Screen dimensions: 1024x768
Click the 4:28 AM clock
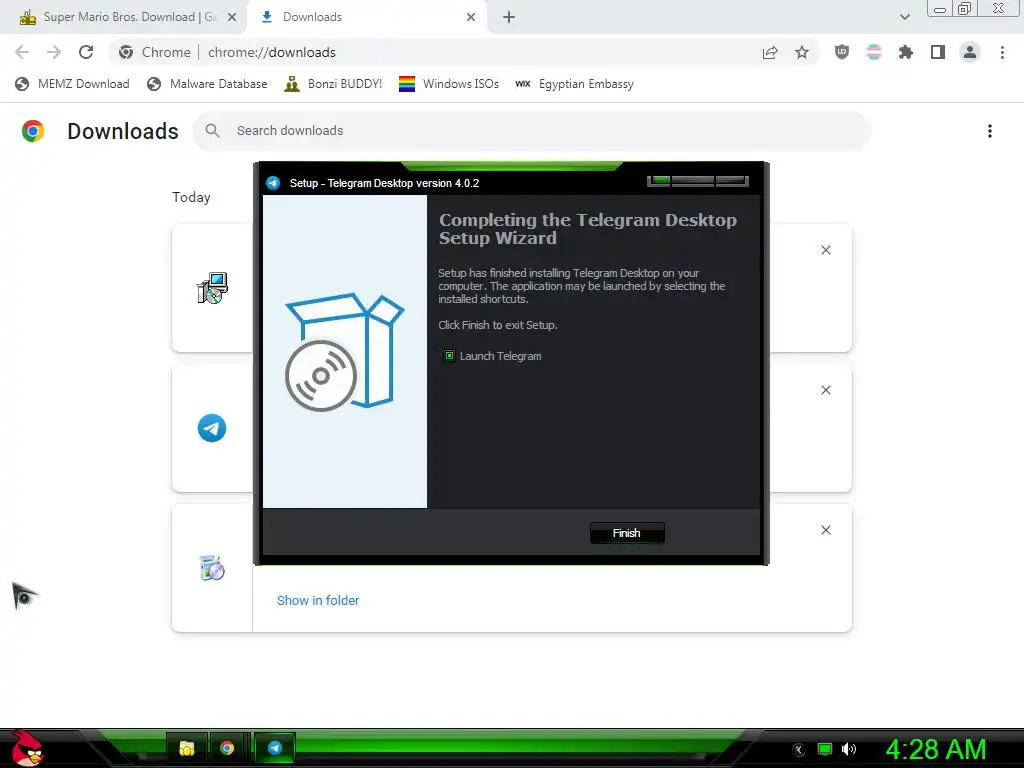(936, 750)
